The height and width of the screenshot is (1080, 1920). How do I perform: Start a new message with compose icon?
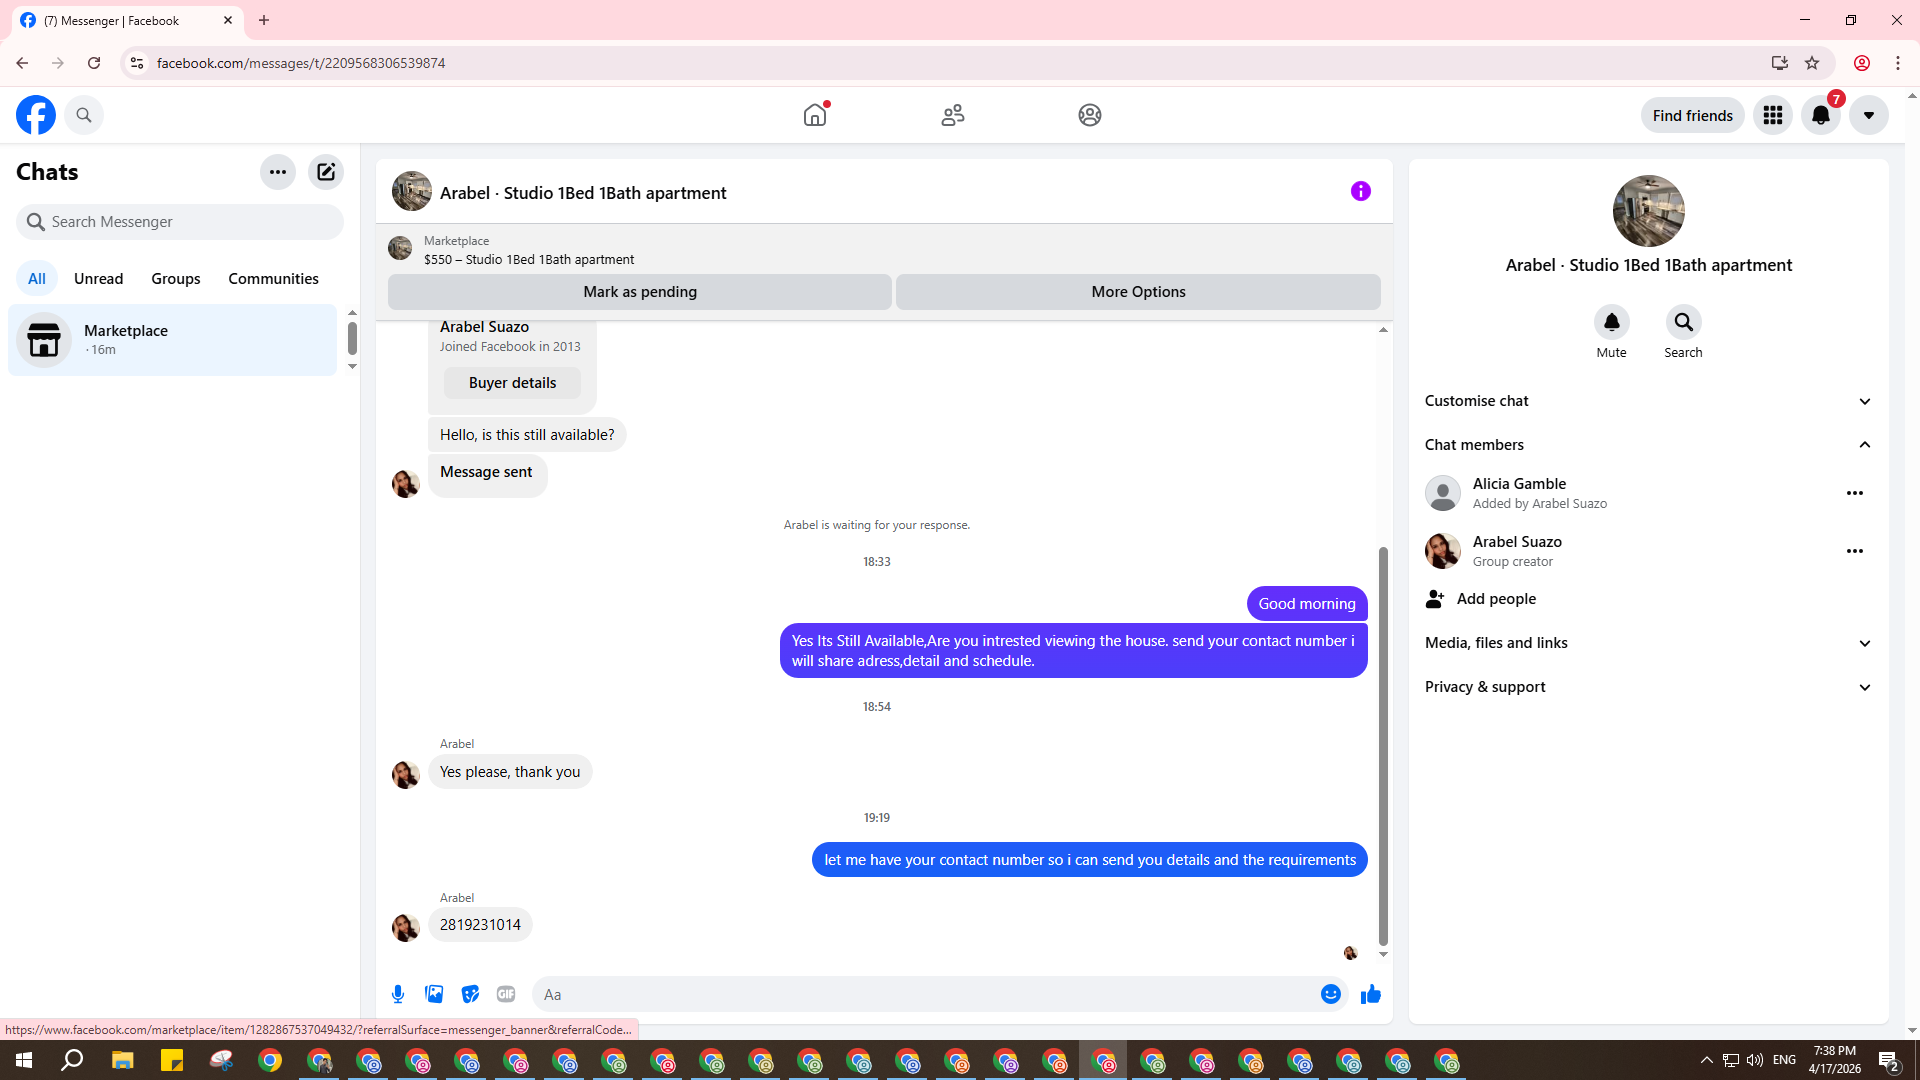[326, 172]
